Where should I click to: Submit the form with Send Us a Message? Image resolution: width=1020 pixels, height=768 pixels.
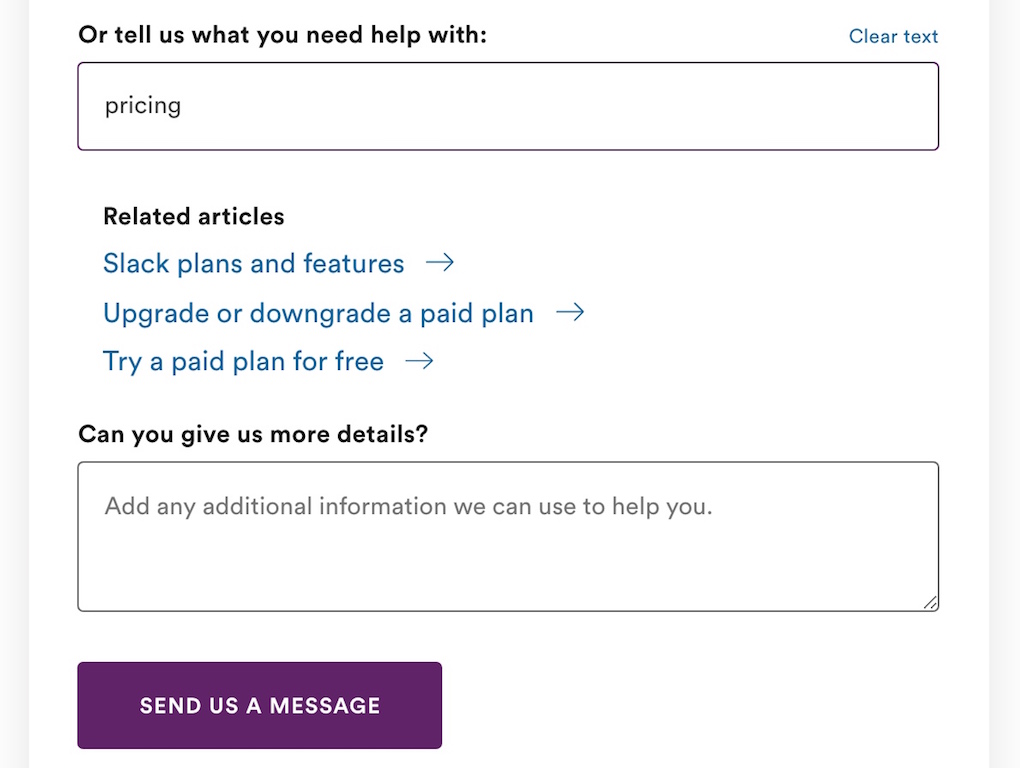(260, 706)
